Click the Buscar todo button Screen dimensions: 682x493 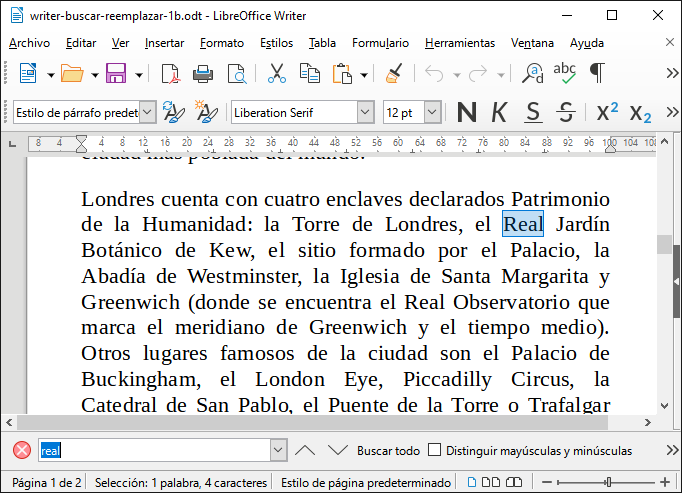pyautogui.click(x=388, y=451)
